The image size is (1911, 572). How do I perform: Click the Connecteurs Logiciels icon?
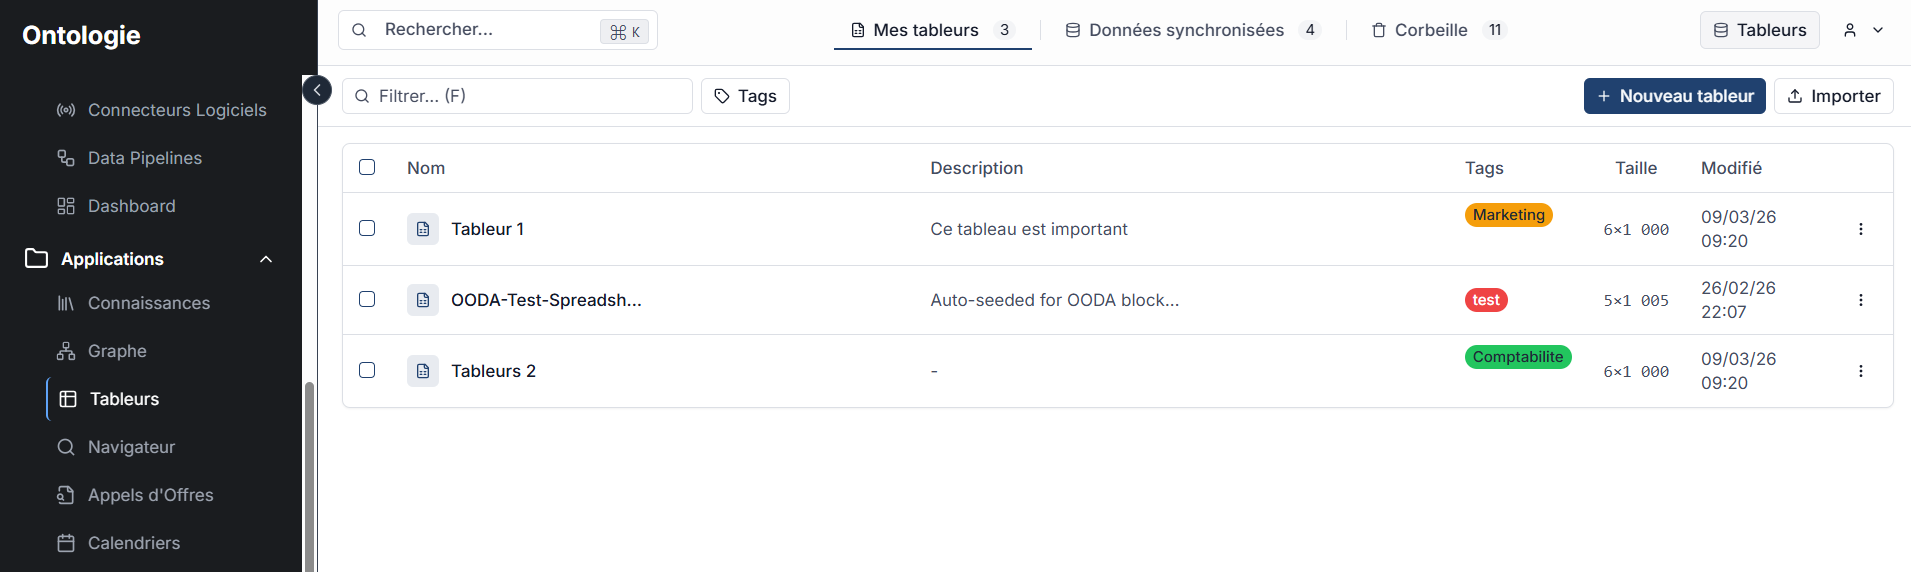(66, 110)
